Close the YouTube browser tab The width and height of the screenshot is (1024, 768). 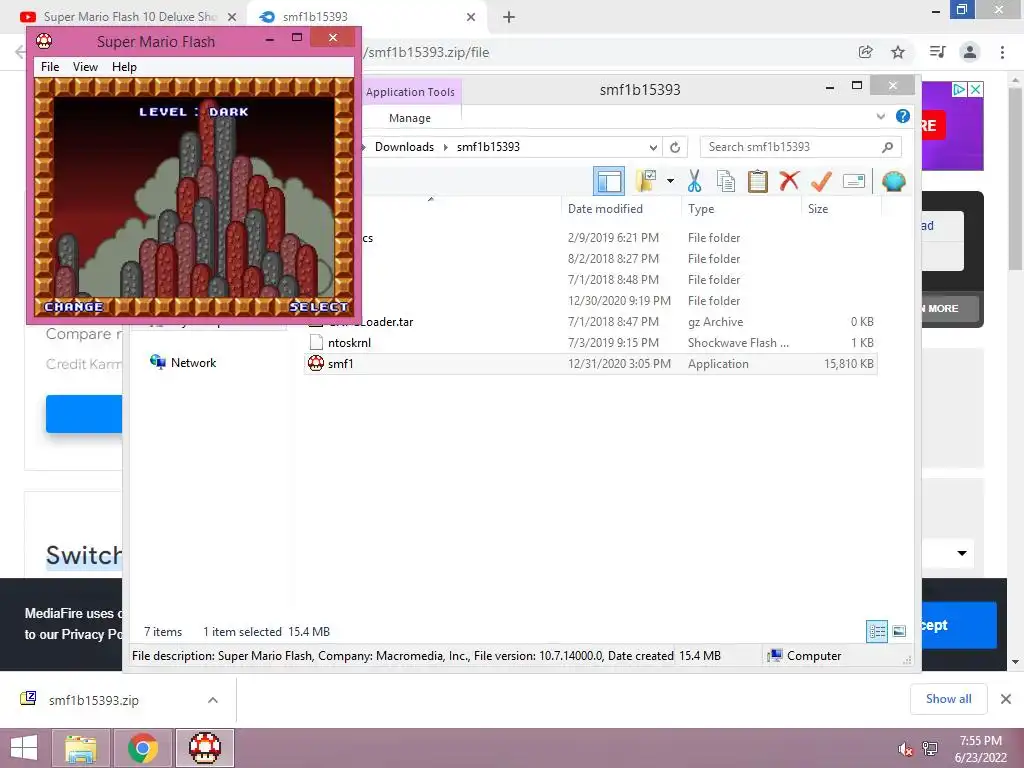coord(232,17)
